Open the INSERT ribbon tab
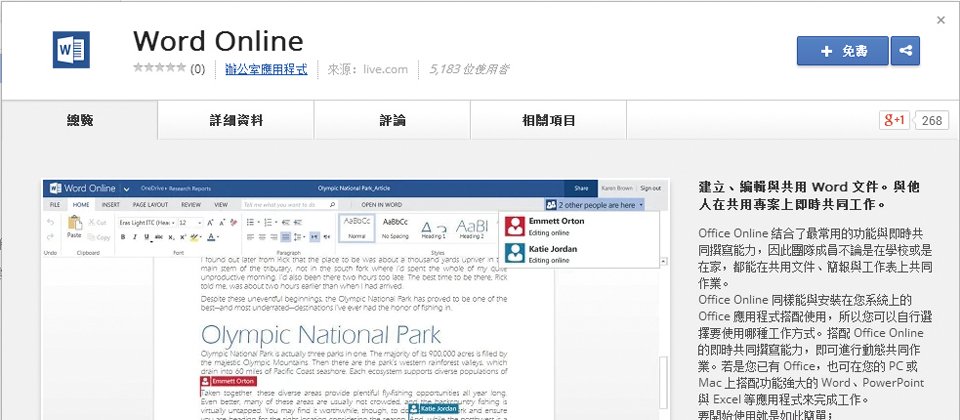The height and width of the screenshot is (420, 960). coord(111,204)
